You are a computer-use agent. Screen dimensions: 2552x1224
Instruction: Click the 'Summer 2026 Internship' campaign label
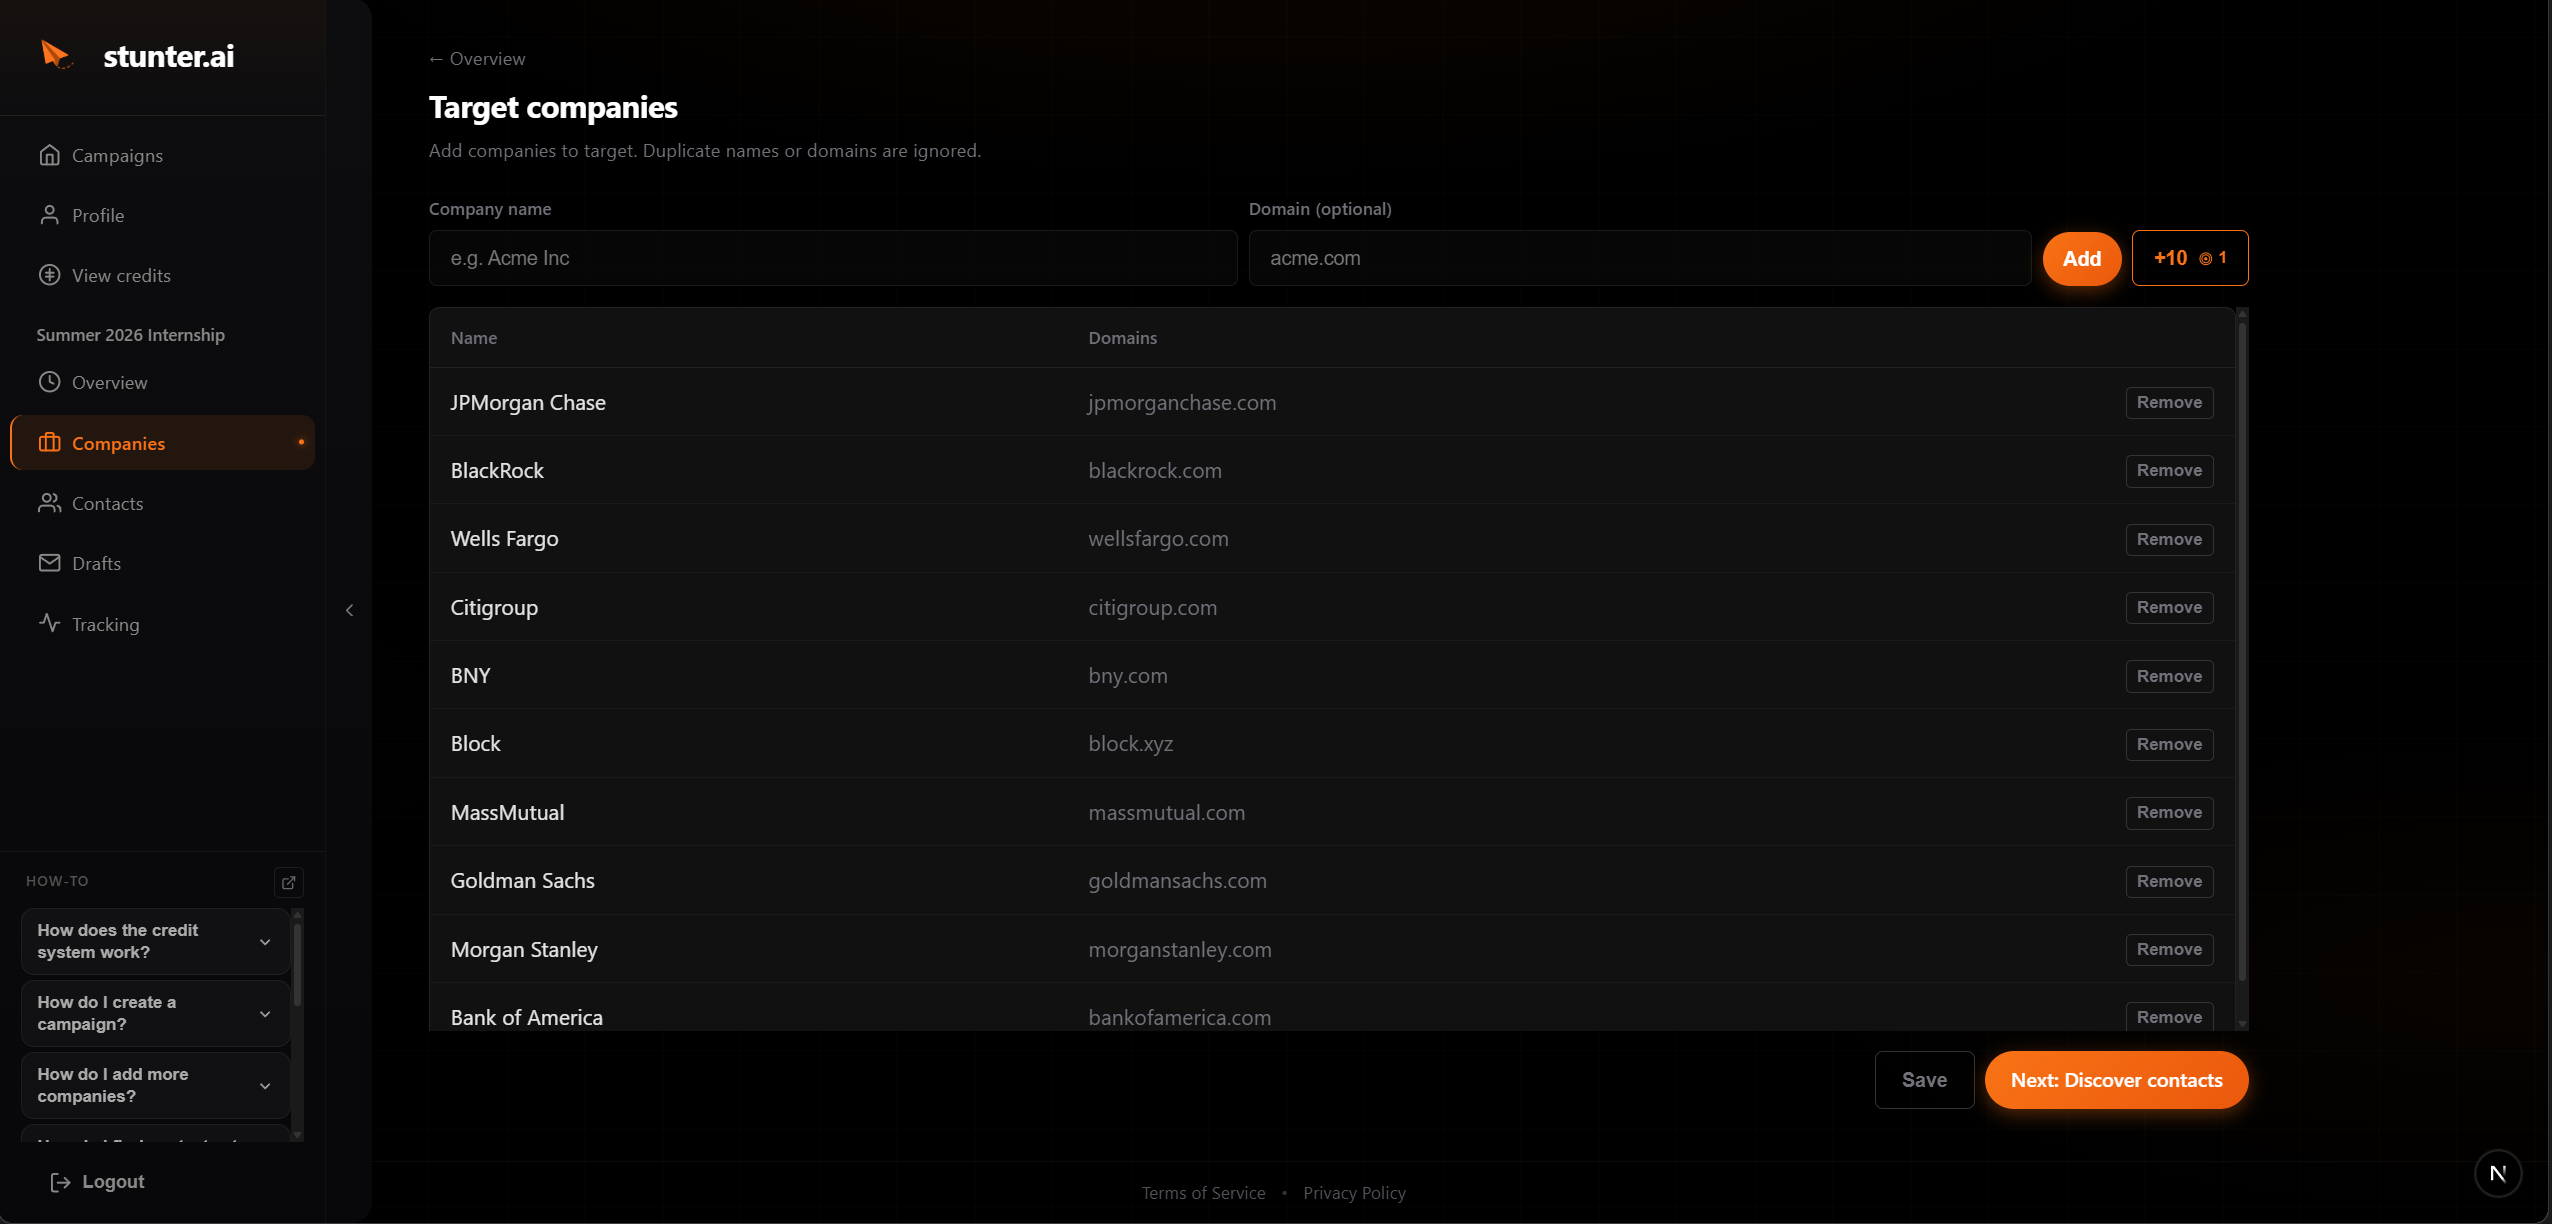pos(130,335)
